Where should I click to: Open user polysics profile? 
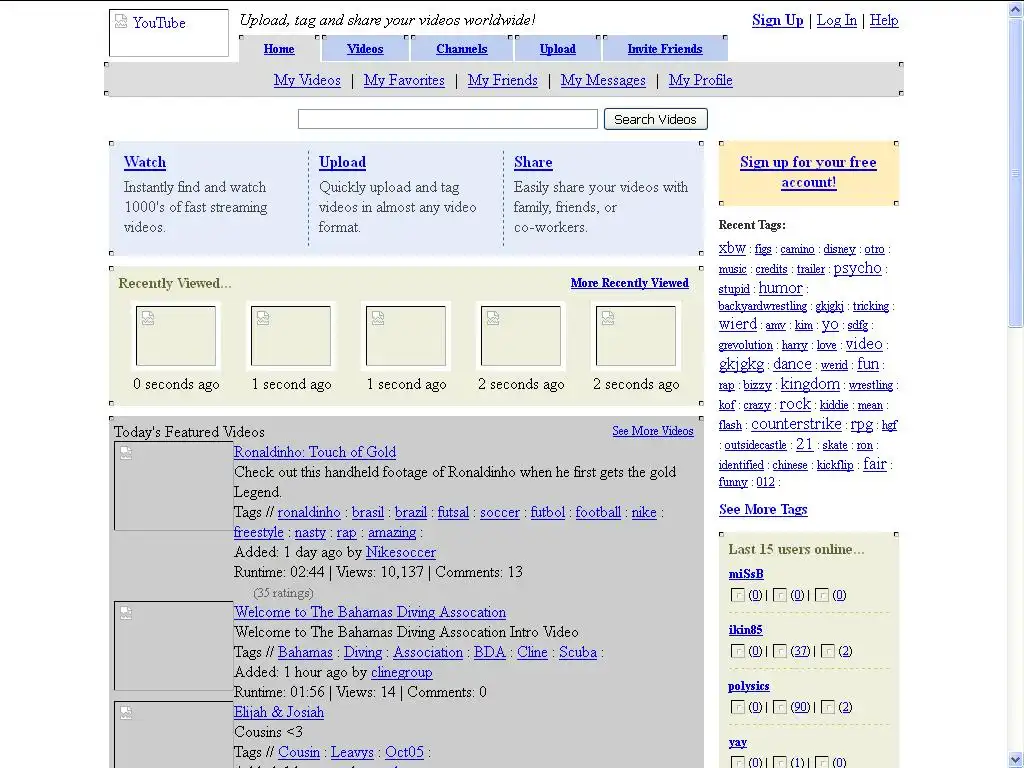(x=748, y=686)
